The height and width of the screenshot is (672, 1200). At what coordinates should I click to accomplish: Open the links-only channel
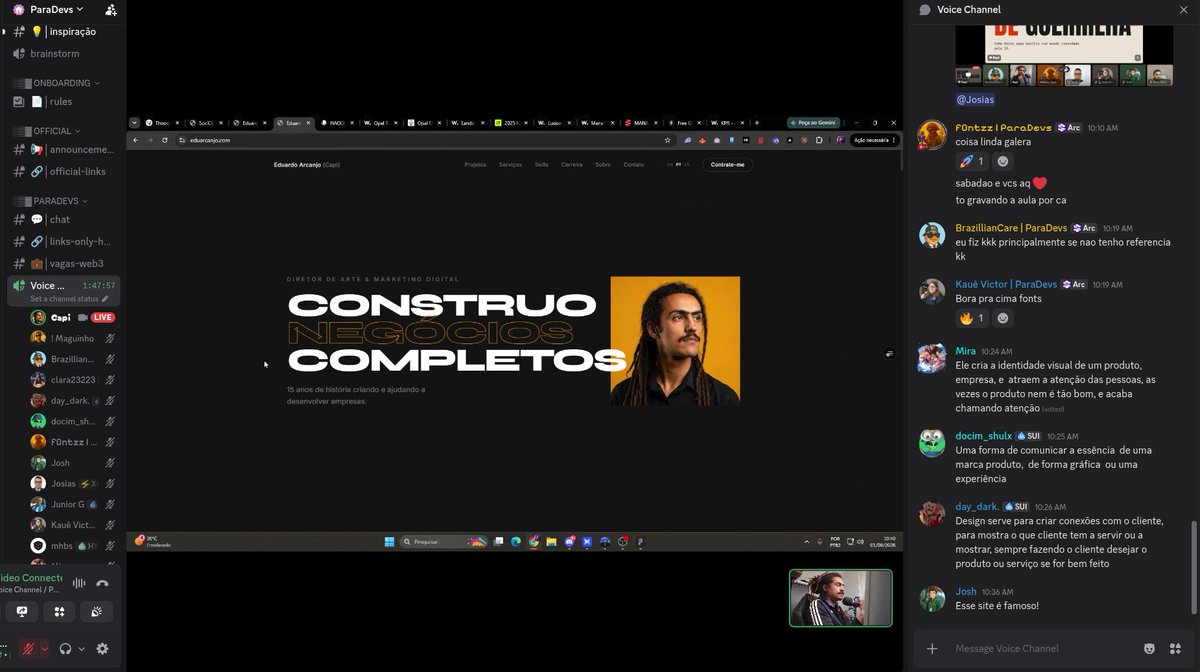tap(64, 242)
